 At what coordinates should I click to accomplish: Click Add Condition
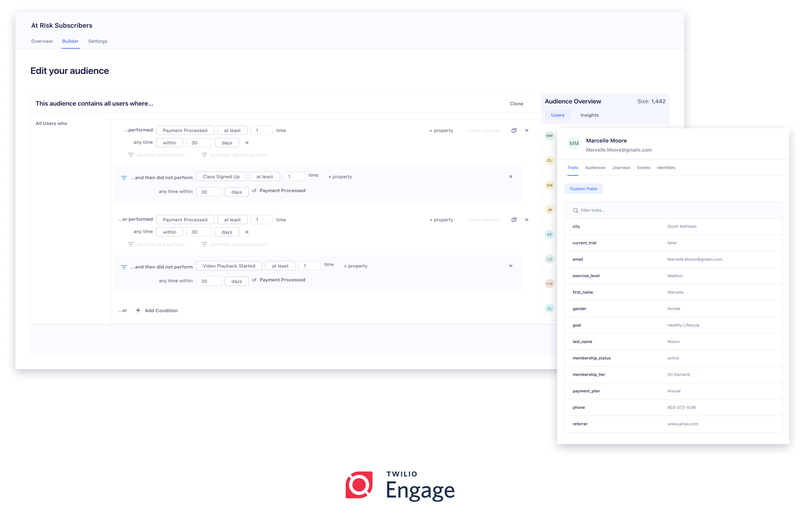pyautogui.click(x=157, y=311)
